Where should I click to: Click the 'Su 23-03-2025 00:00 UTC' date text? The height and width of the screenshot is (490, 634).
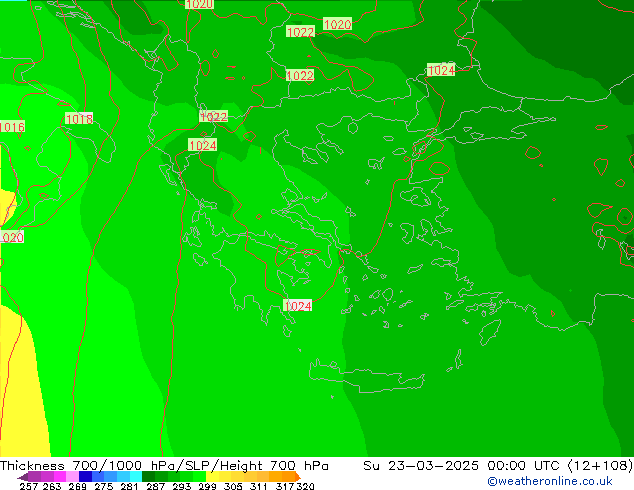pos(461,465)
